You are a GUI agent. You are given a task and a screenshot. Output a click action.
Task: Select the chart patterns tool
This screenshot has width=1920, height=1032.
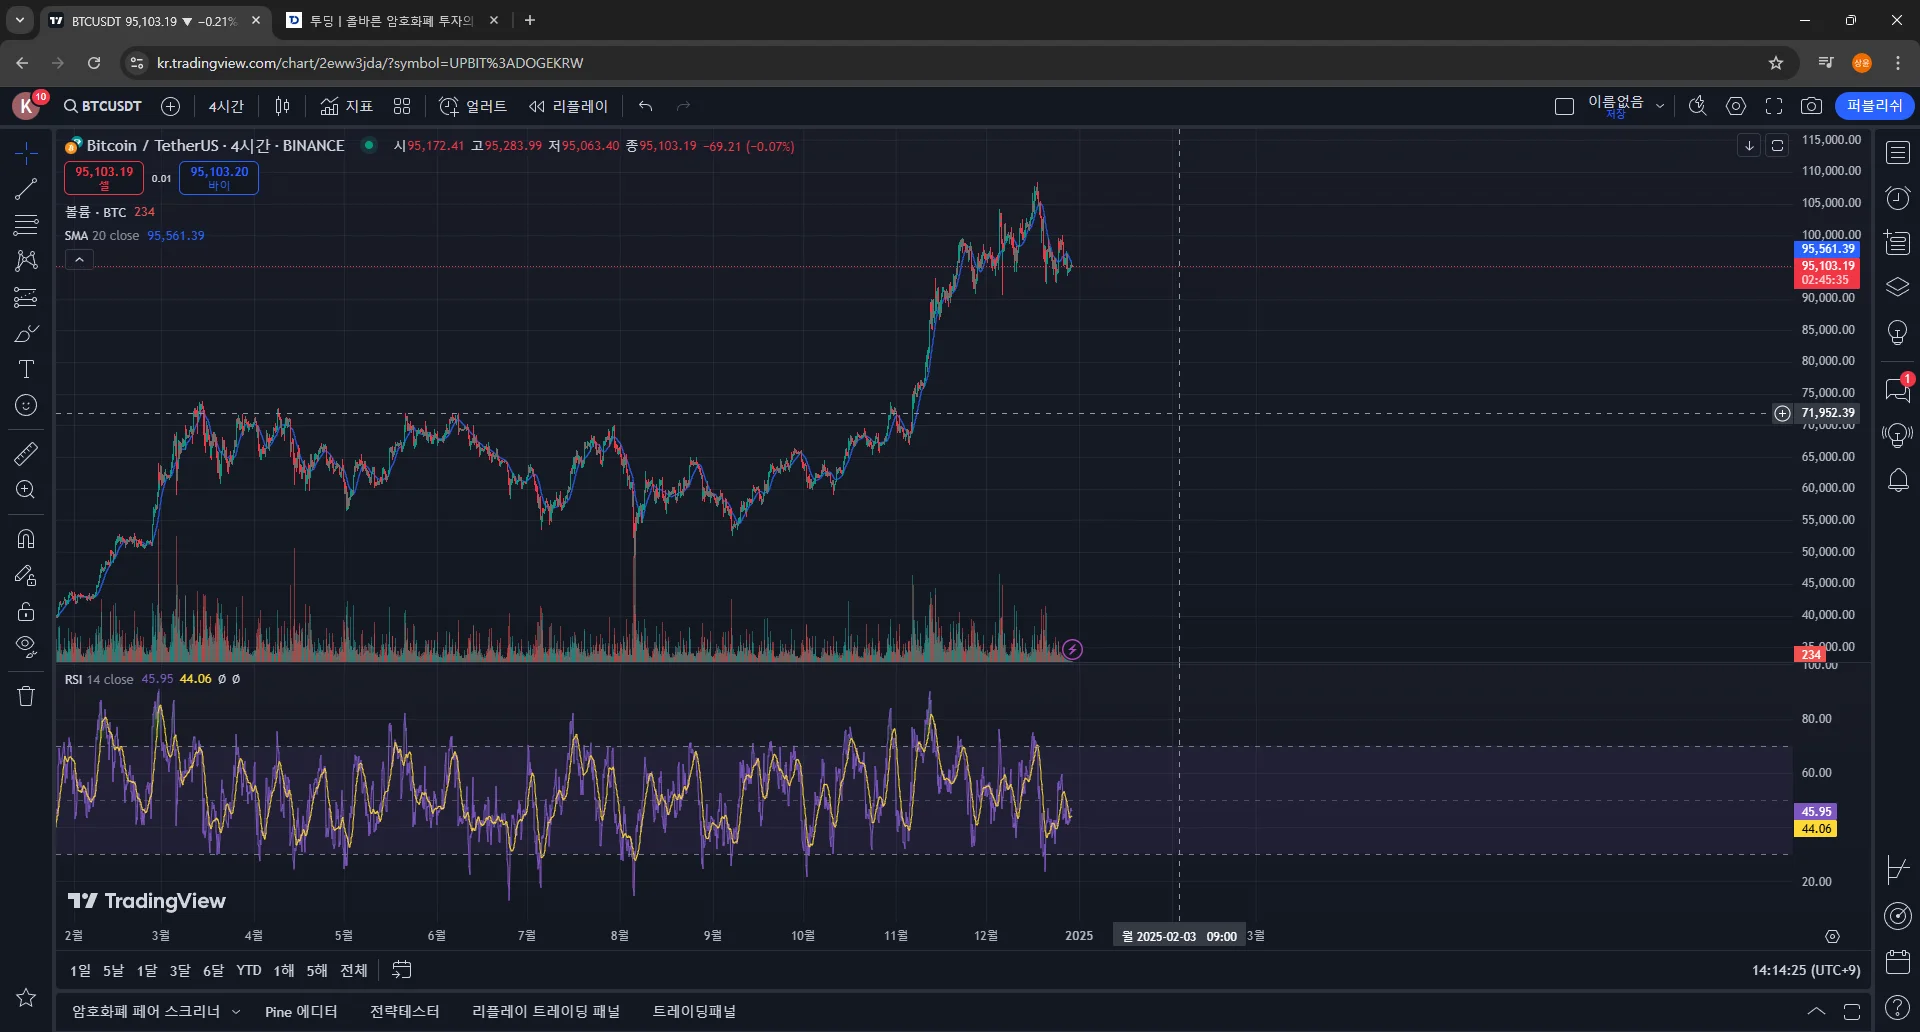point(26,260)
